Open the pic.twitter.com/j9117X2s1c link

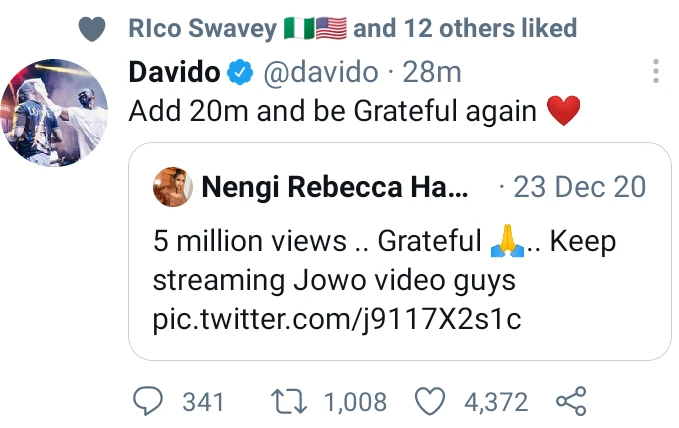point(338,320)
